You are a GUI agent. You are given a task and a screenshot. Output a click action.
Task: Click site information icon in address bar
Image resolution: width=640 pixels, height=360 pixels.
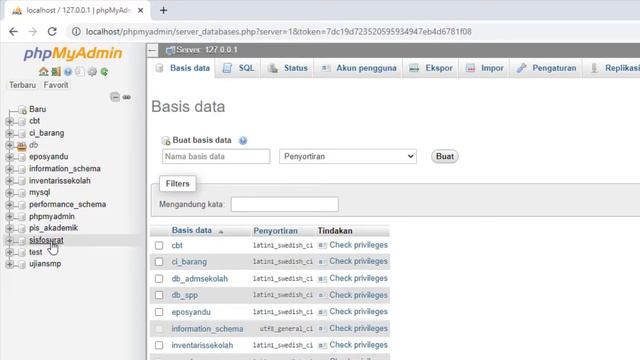[76, 31]
